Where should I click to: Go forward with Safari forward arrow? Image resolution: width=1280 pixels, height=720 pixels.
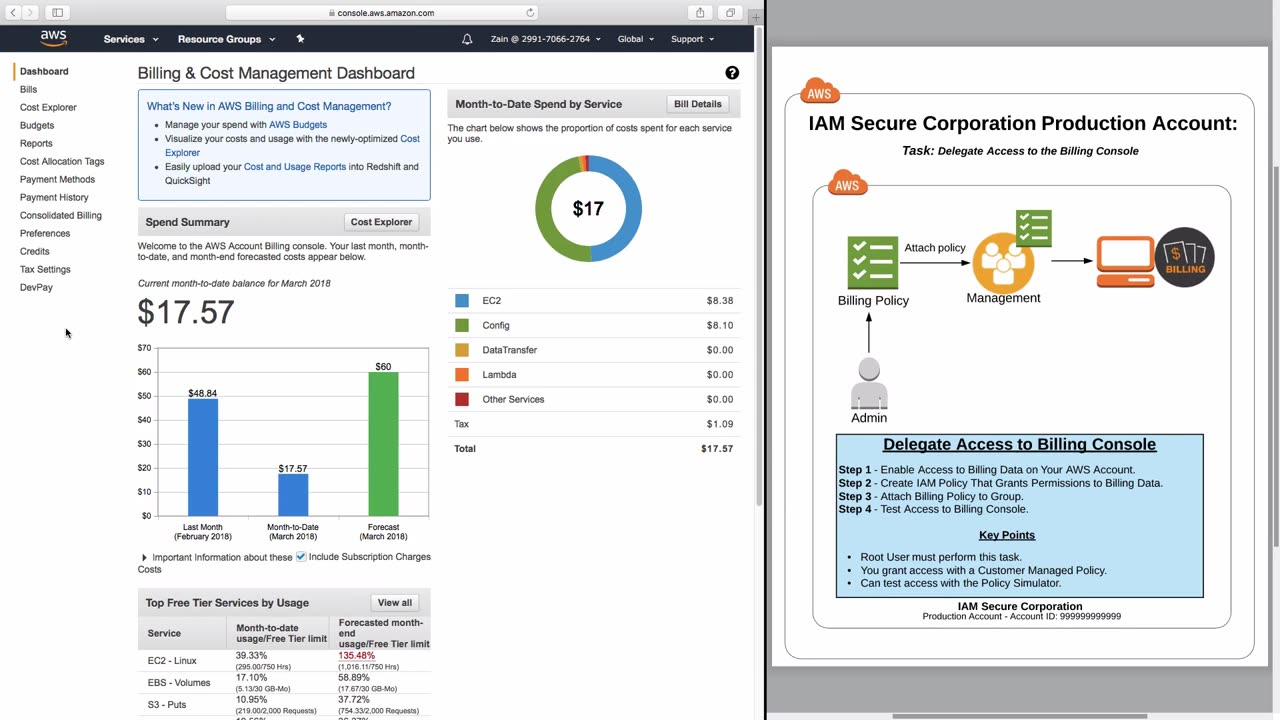tap(30, 12)
